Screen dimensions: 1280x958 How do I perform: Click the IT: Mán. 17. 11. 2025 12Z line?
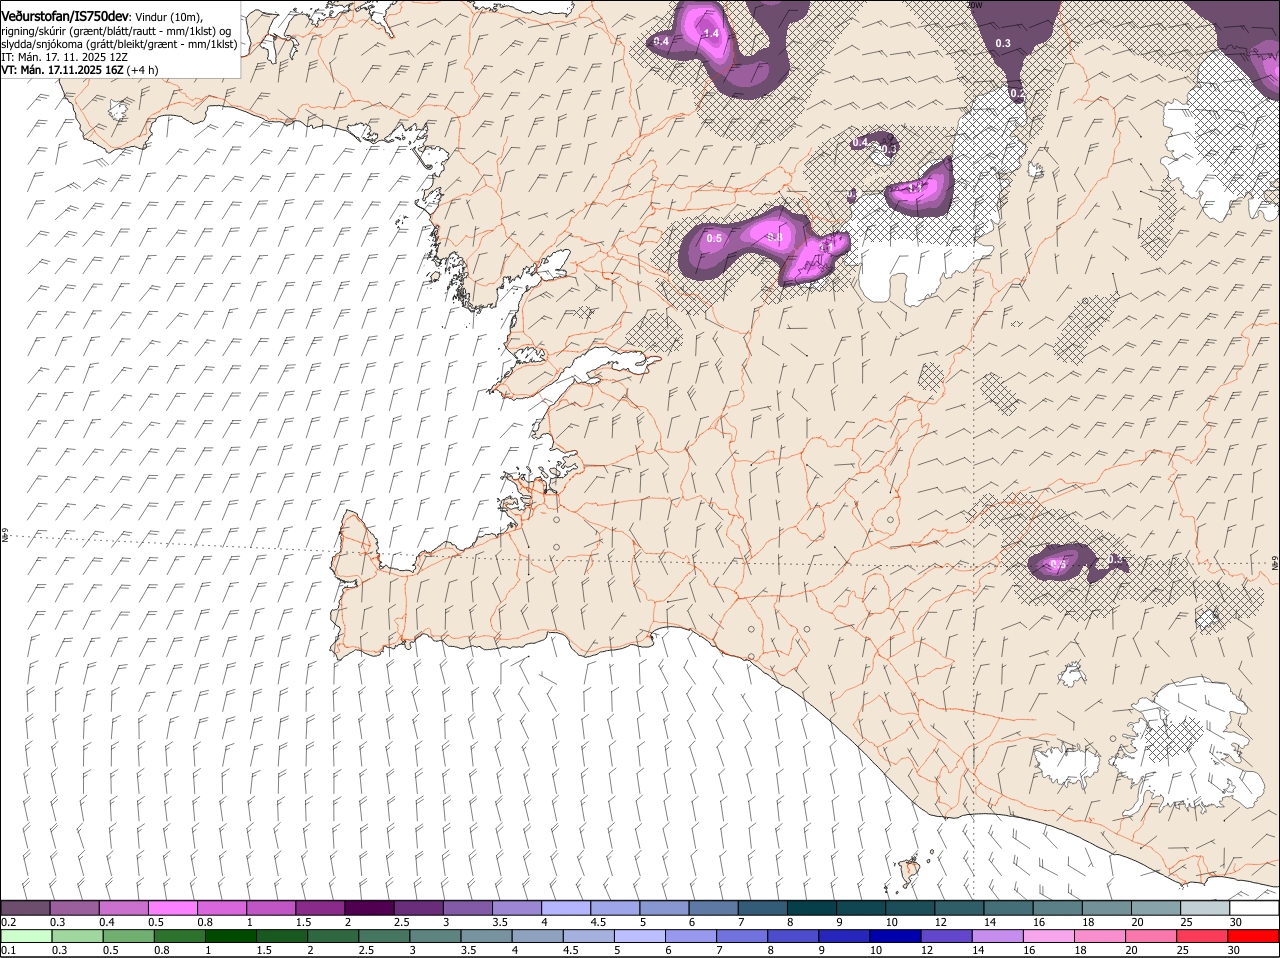click(x=64, y=57)
